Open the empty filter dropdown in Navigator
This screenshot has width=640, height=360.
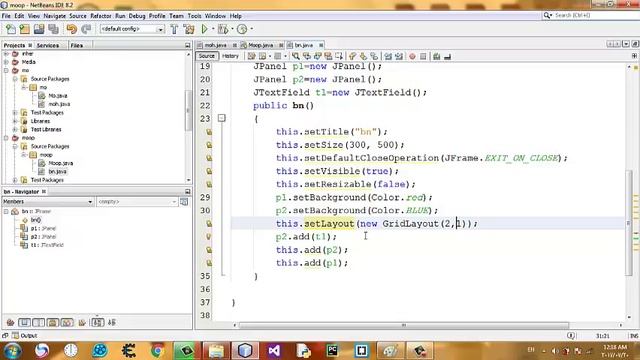137,202
